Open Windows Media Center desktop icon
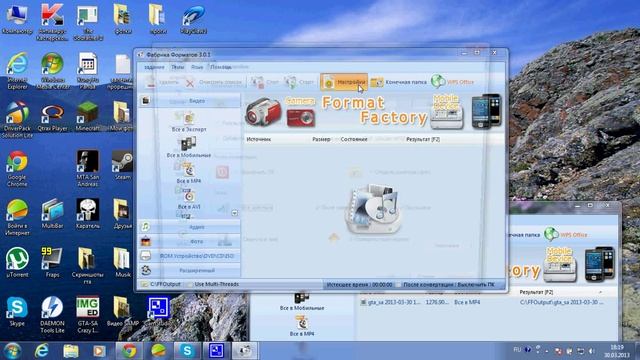 (52, 71)
